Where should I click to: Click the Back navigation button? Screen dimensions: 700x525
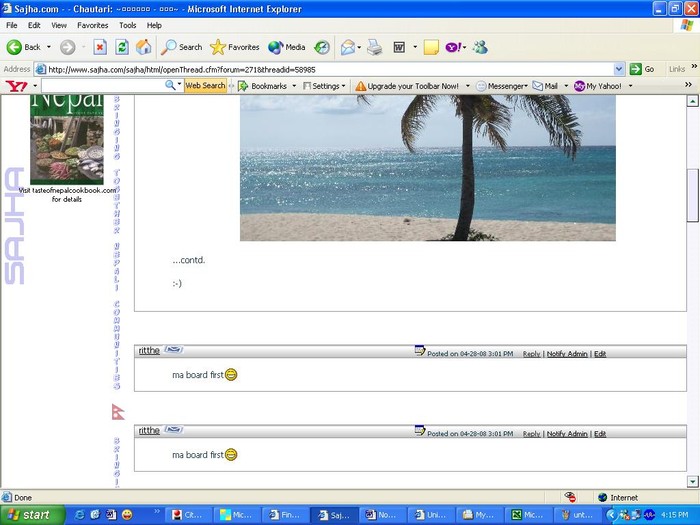point(24,47)
